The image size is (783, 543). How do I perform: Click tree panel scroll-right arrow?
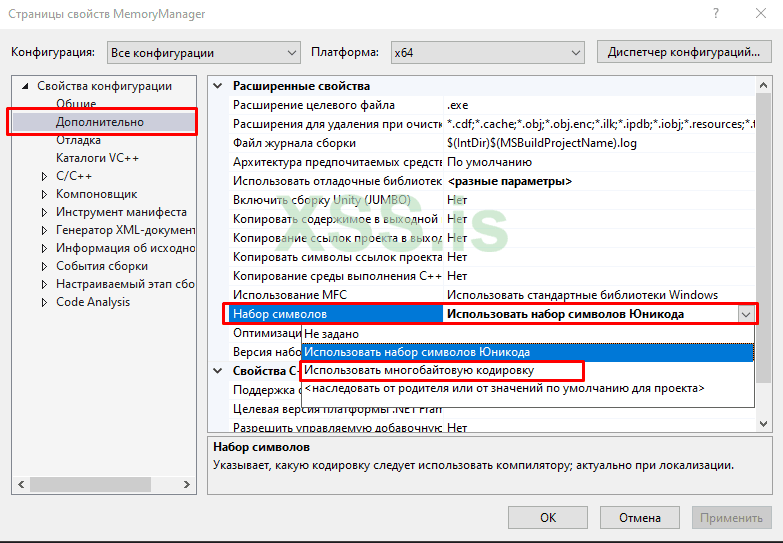187,484
